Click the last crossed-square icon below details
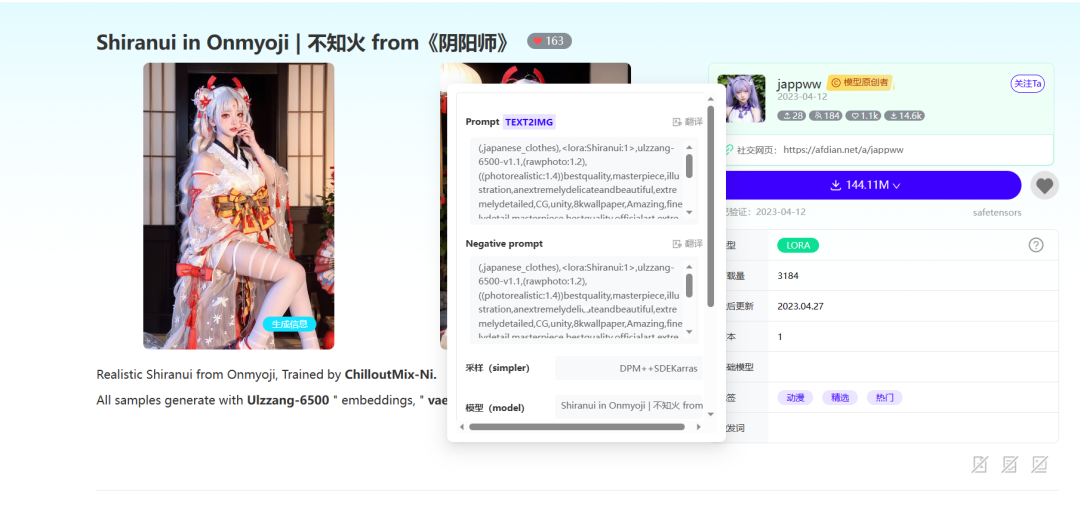 [x=1039, y=464]
